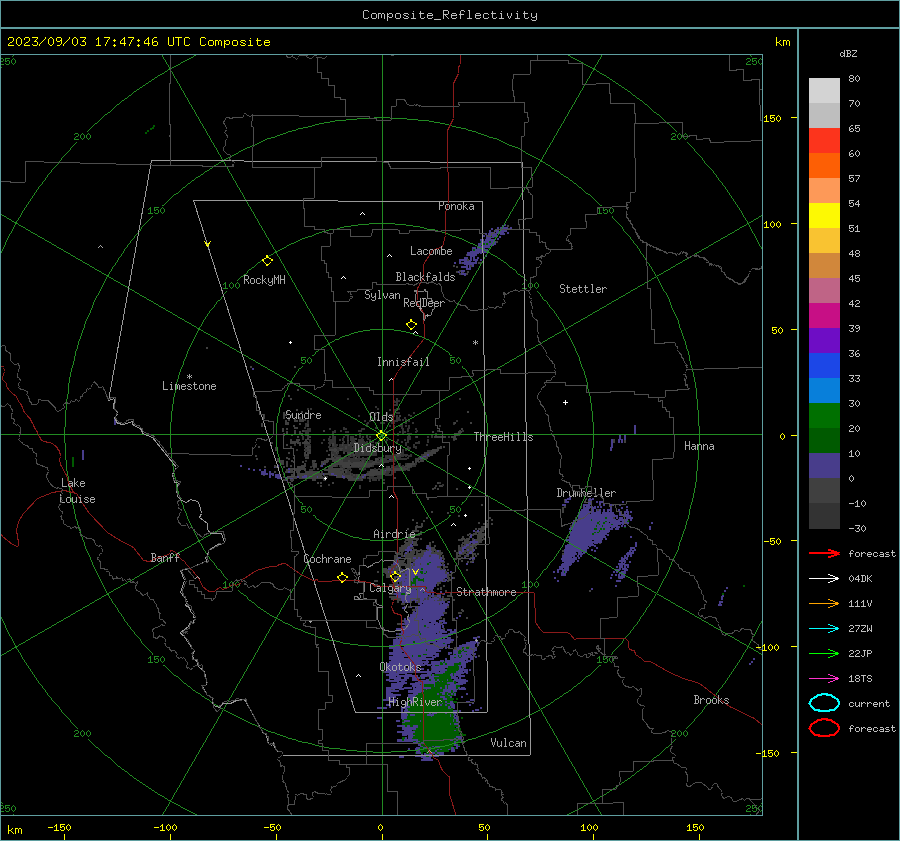Click the asterisk marker above Limestone
This screenshot has height=841, width=900.
click(x=189, y=377)
